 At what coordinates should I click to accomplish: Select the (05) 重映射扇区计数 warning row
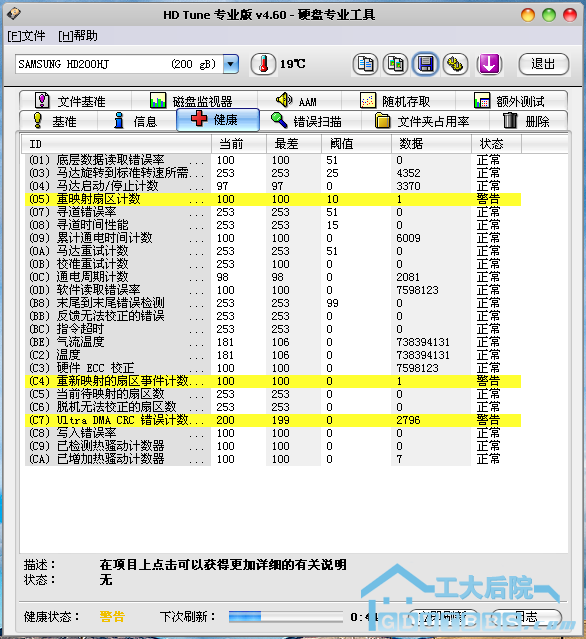(273, 199)
